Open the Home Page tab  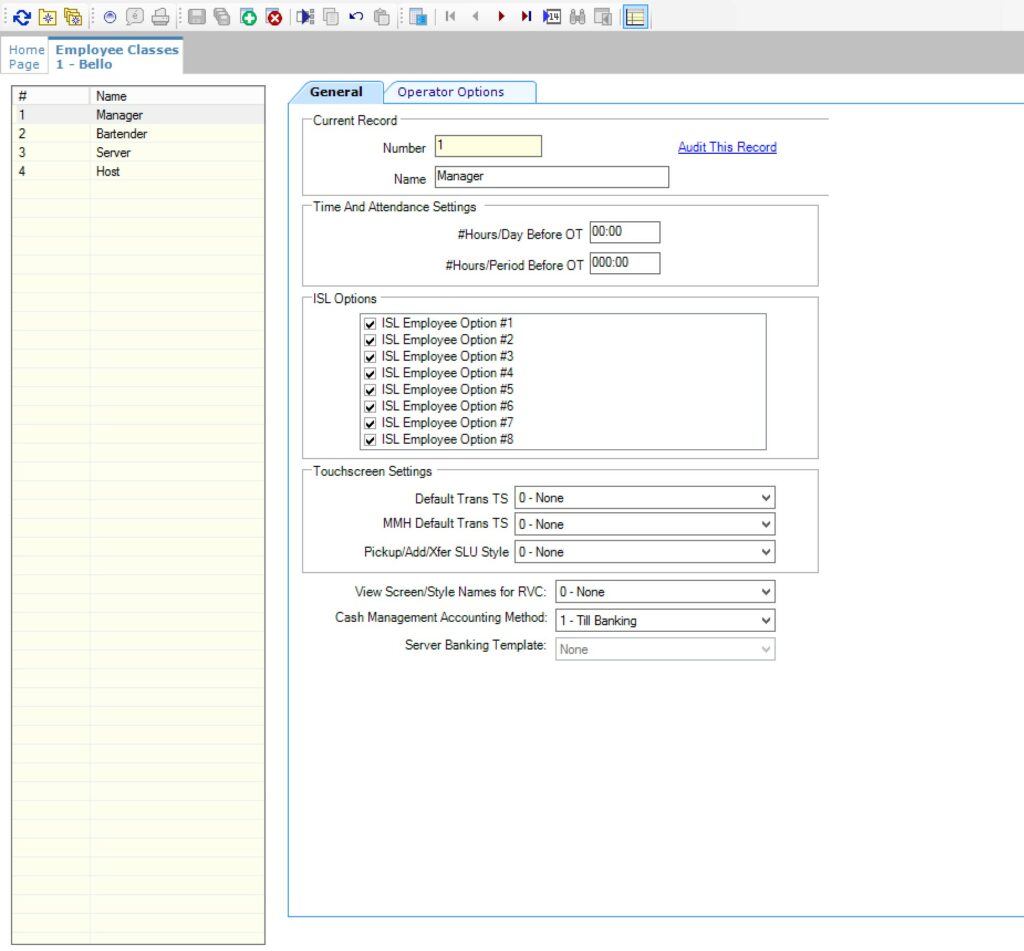coord(26,57)
